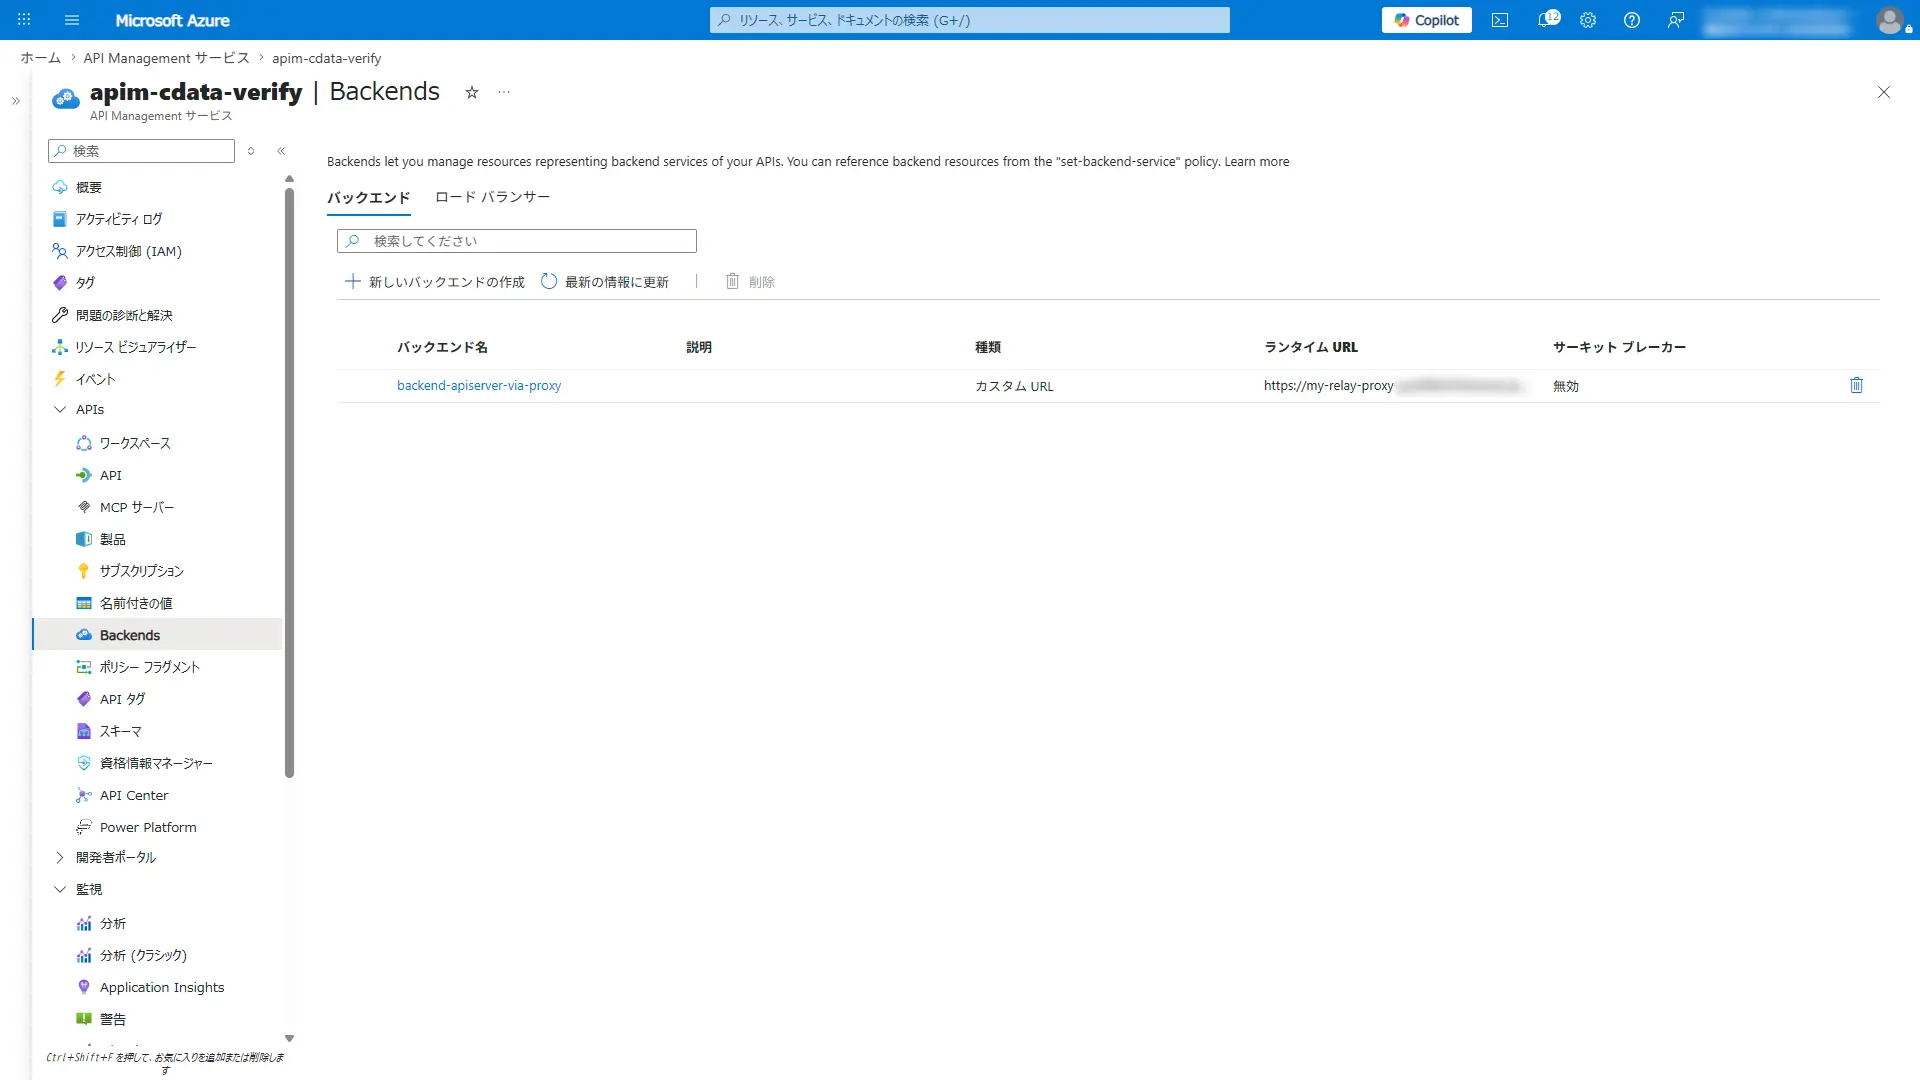
Task: Click 最新の情報に更新 refresh button
Action: click(605, 282)
